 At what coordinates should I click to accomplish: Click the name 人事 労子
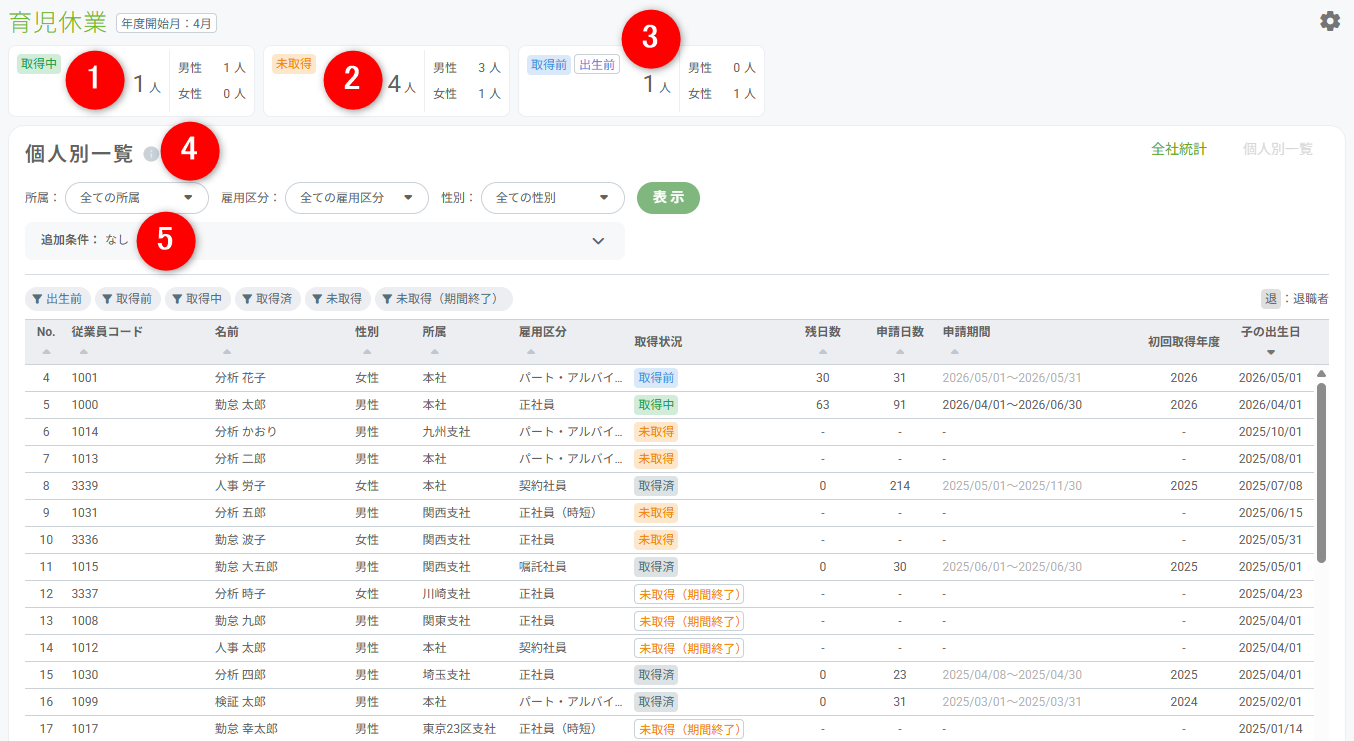pos(240,486)
